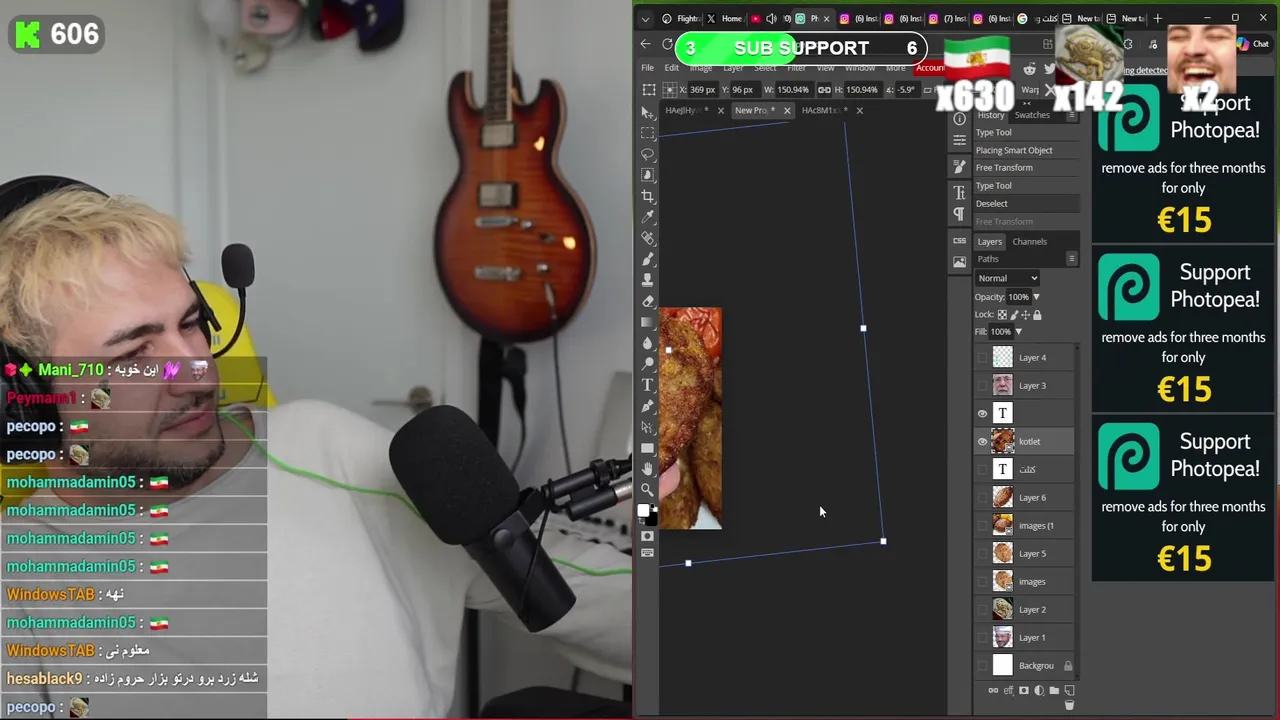
Task: Toggle Quick Mask mode icon
Action: (x=648, y=536)
